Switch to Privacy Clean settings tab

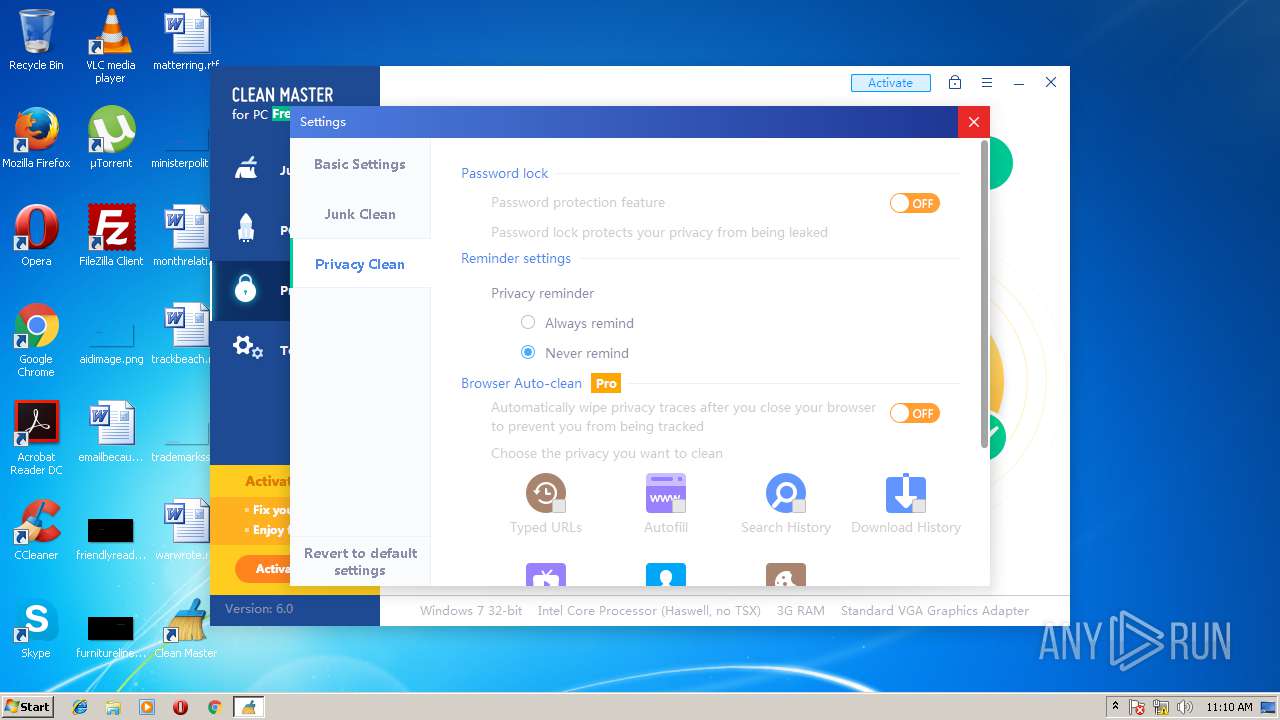pos(360,264)
